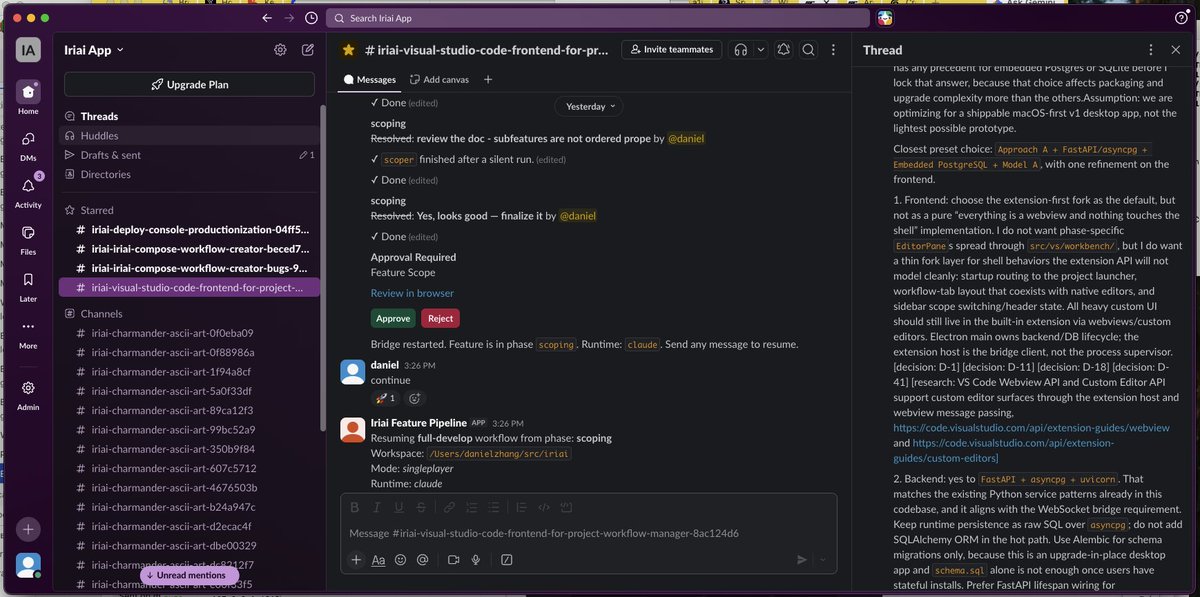The height and width of the screenshot is (597, 1200).
Task: Open Iriai App workspace menu
Action: pyautogui.click(x=94, y=49)
